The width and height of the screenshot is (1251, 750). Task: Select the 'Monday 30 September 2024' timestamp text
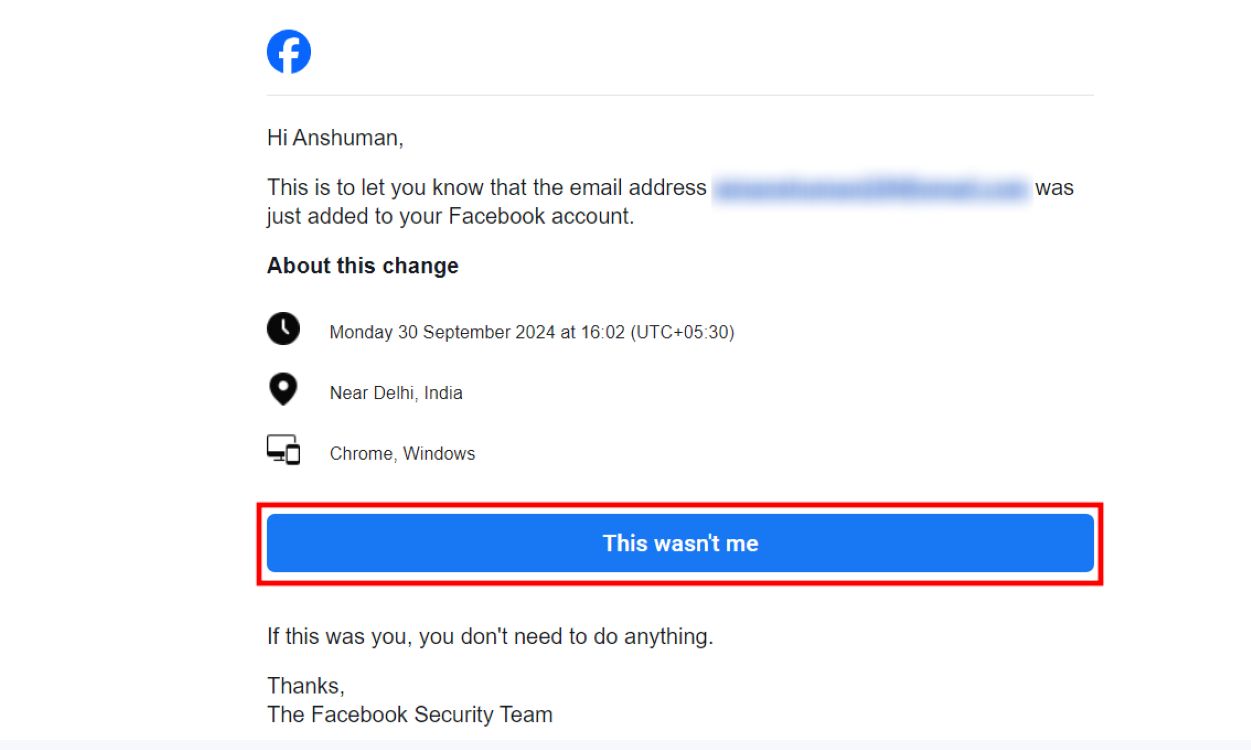click(531, 331)
